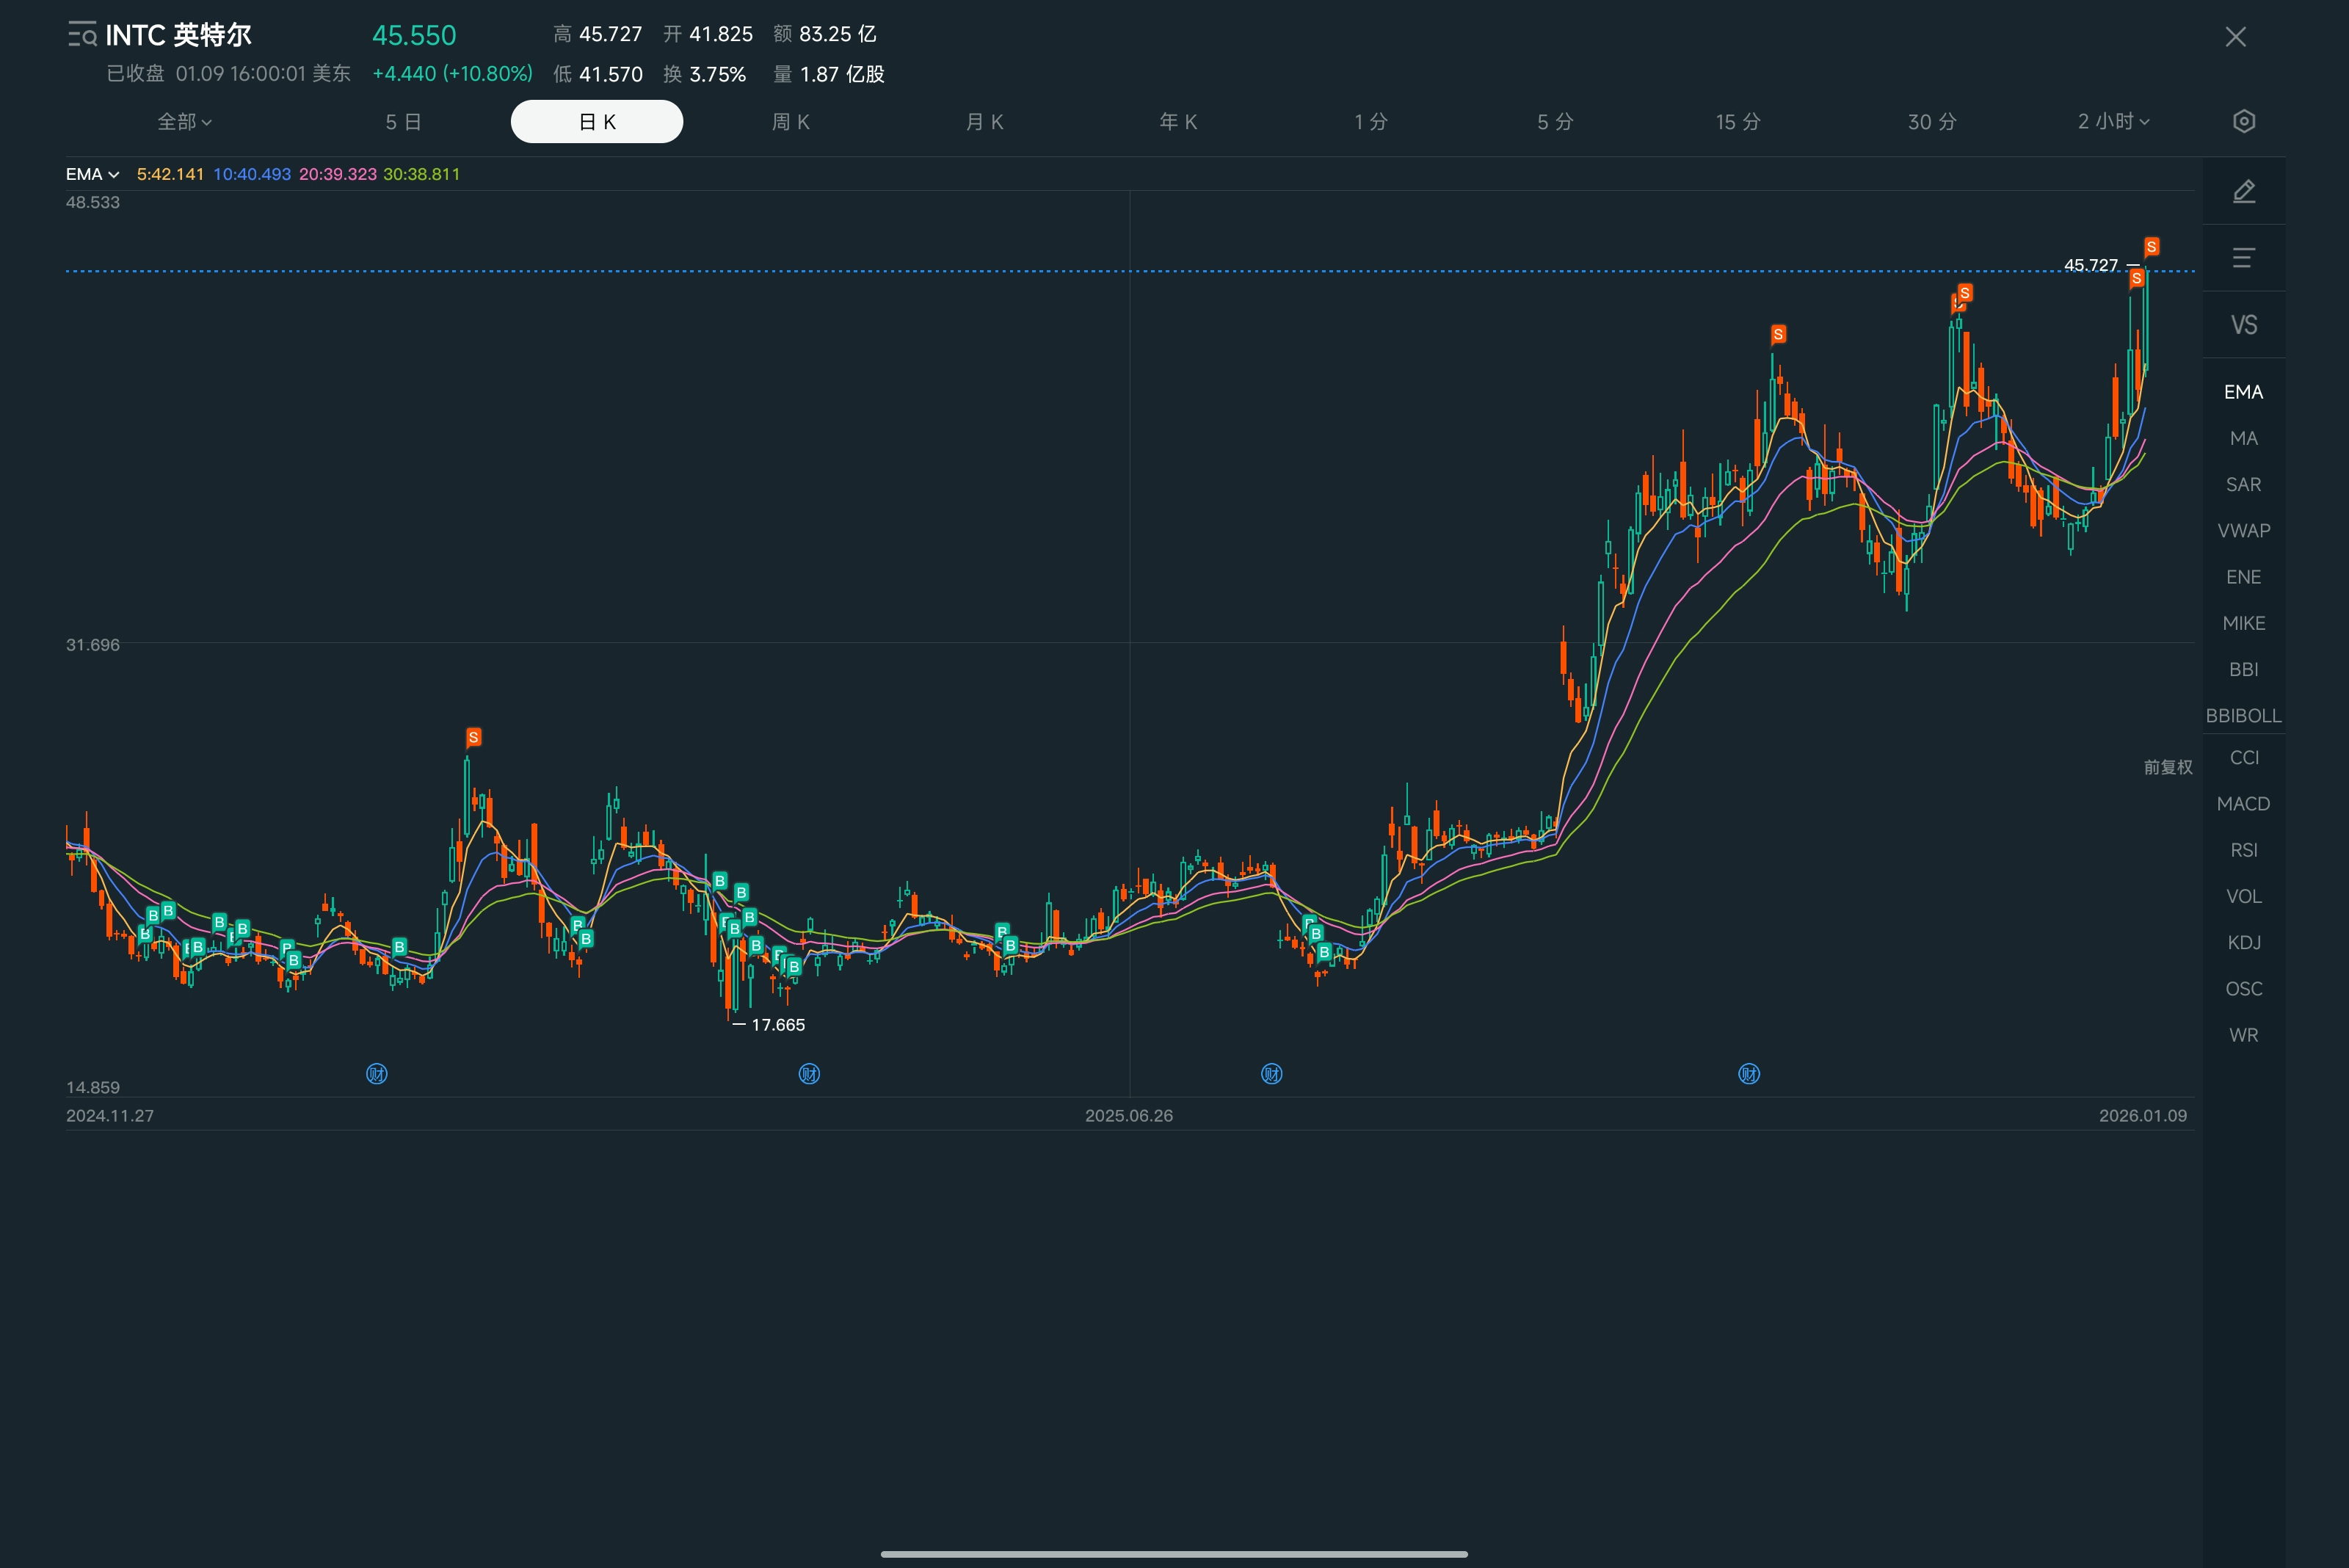Click the EMA 5 orange value legend

[x=170, y=174]
